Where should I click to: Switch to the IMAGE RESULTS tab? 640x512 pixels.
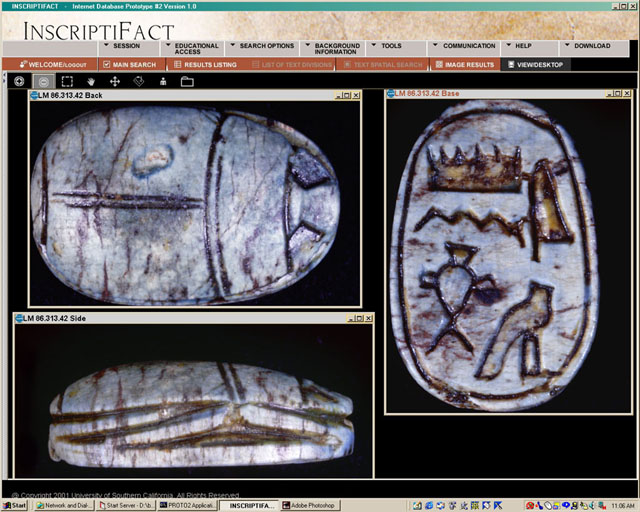tap(465, 65)
